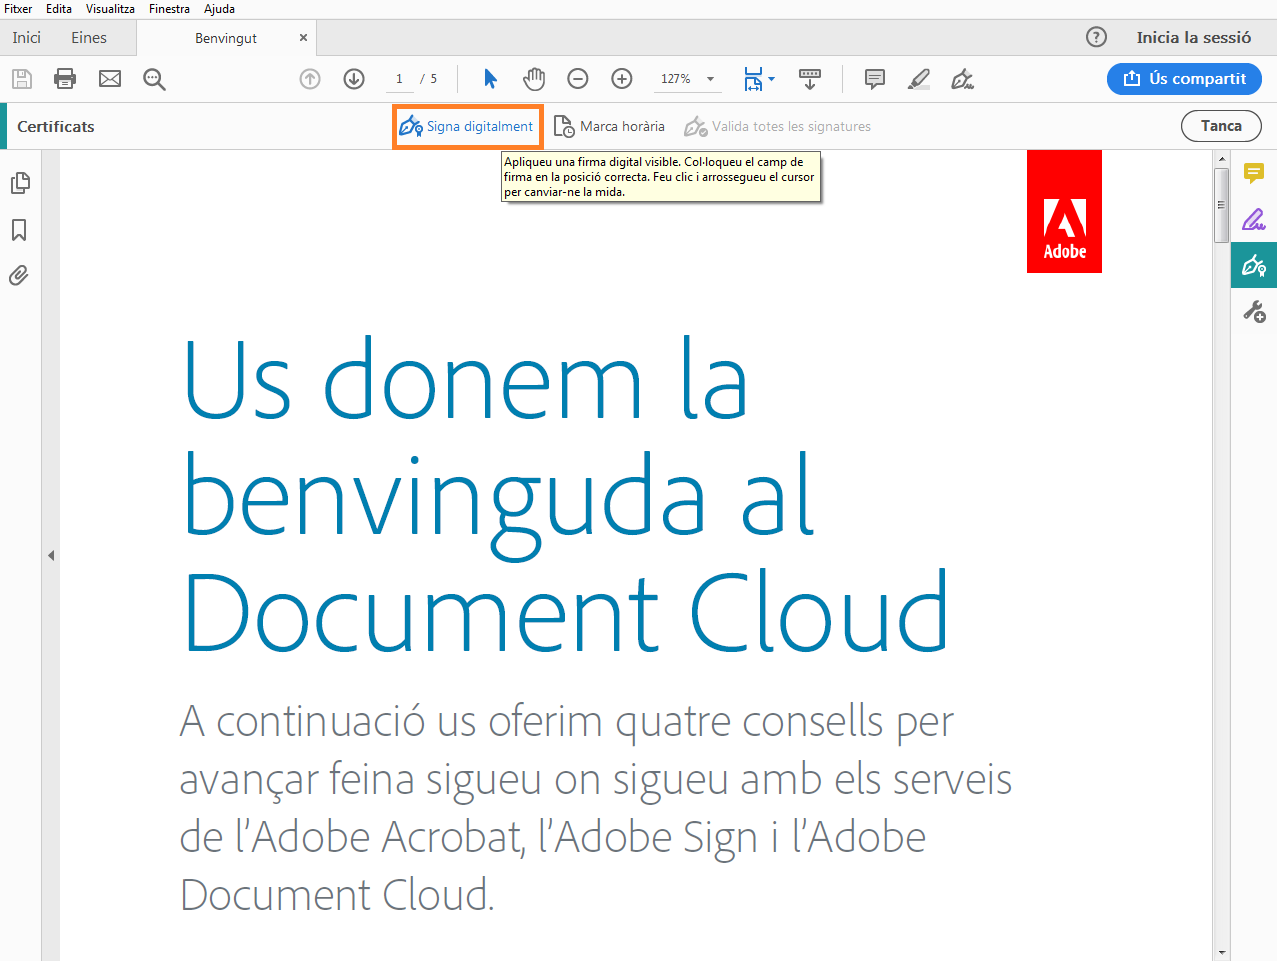Open Comment tool in right pane

pyautogui.click(x=1254, y=173)
